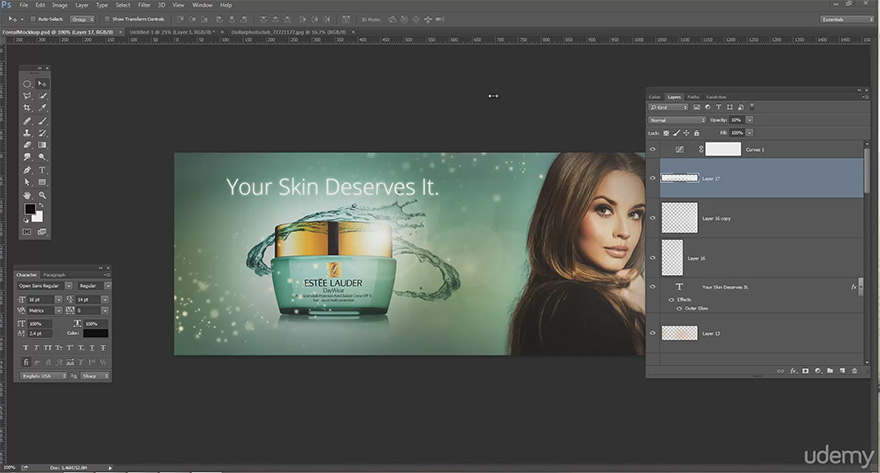The height and width of the screenshot is (473, 880).
Task: Toggle Effects visibility eye
Action: point(671,300)
